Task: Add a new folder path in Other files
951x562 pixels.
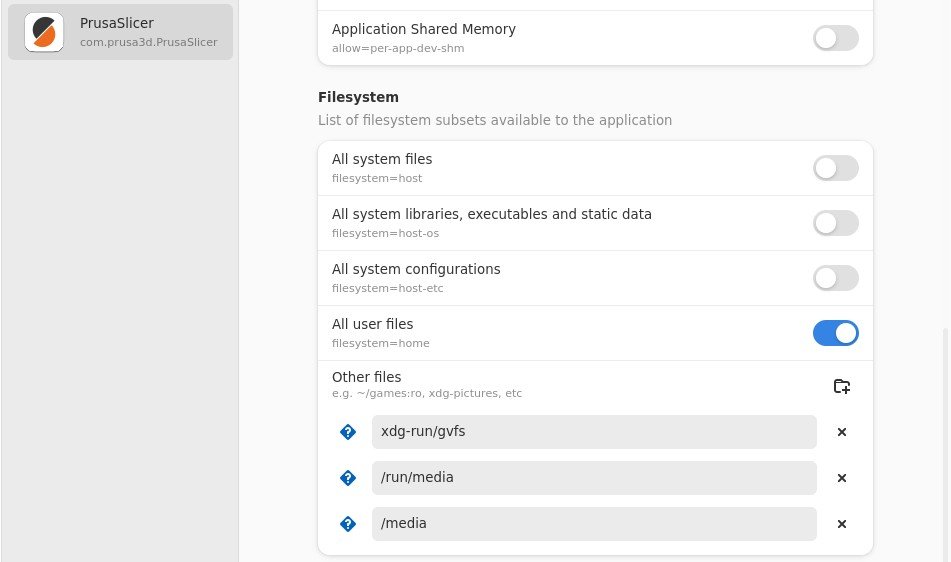Action: tap(841, 386)
